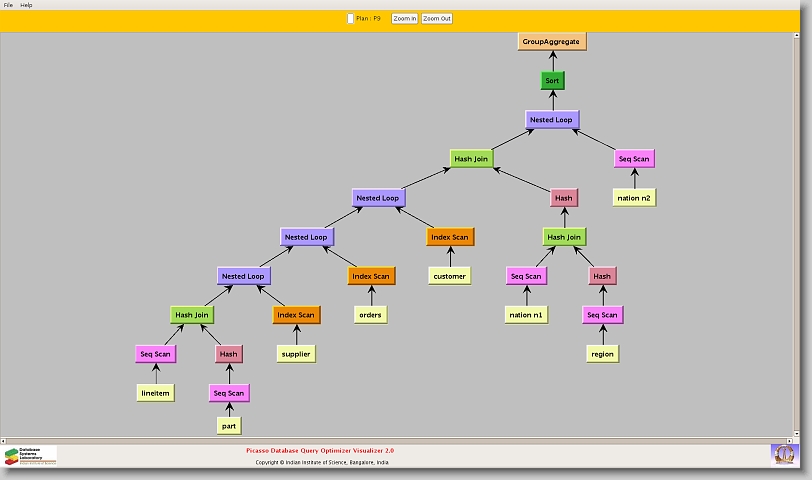Click the Zoom Out button
Viewport: 812px width, 480px height.
click(437, 18)
